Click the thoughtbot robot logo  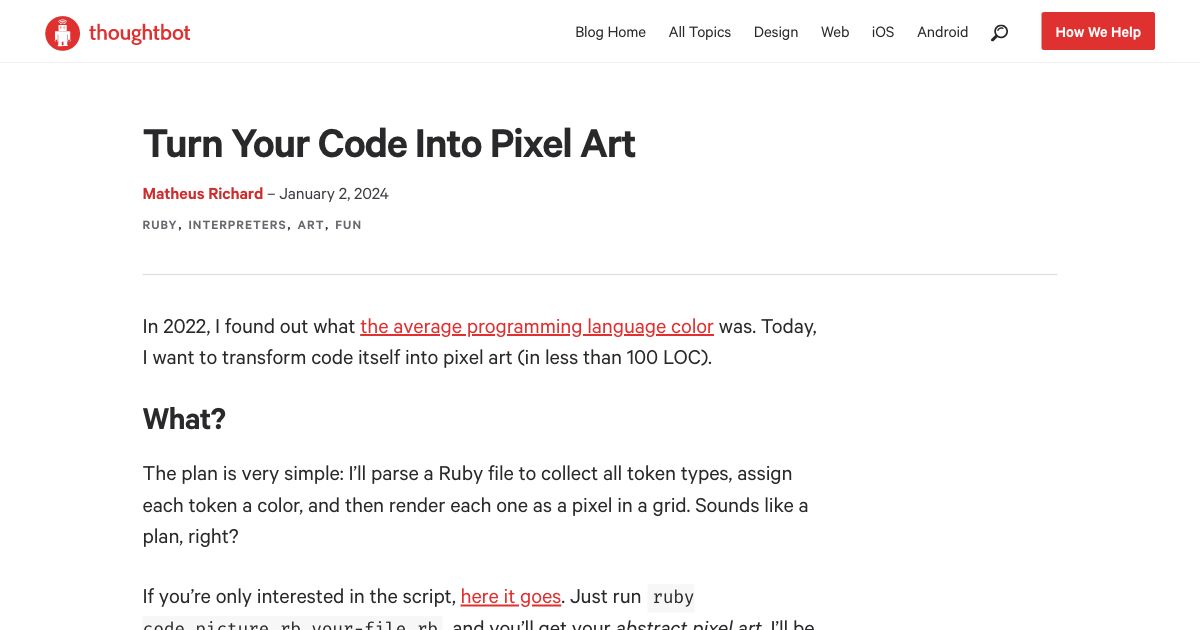click(x=62, y=31)
